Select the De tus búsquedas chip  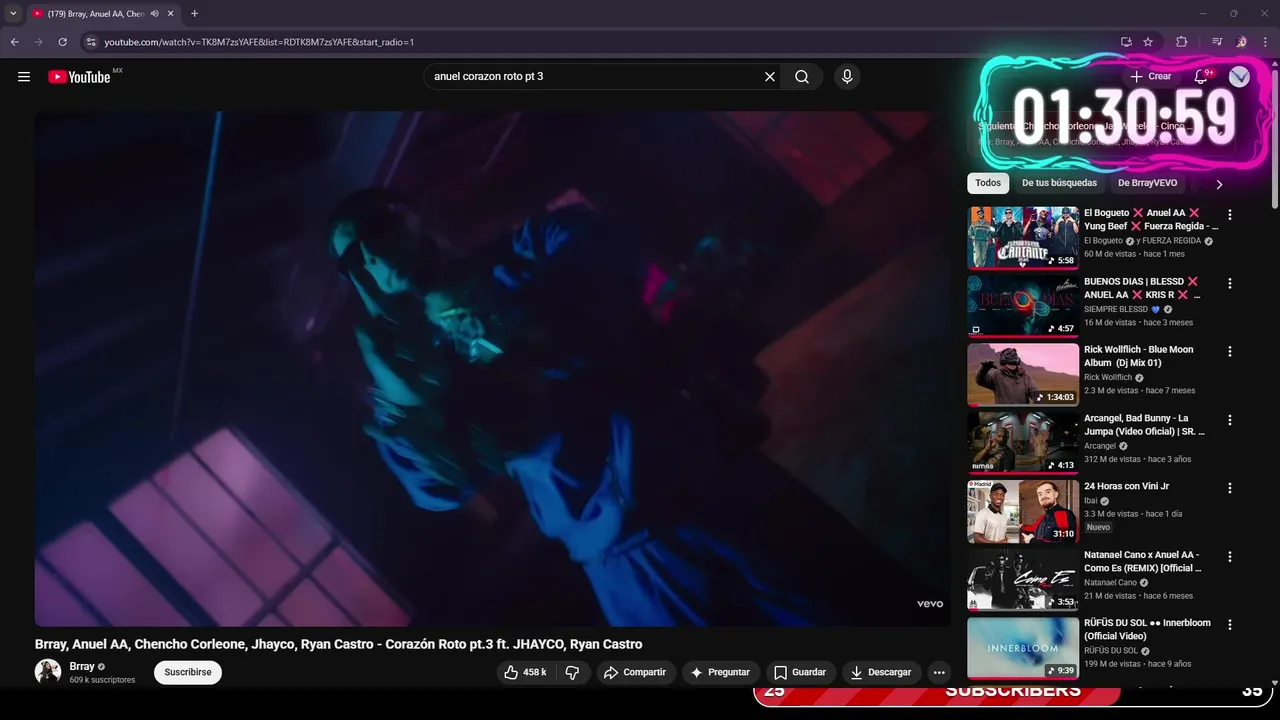(1059, 183)
